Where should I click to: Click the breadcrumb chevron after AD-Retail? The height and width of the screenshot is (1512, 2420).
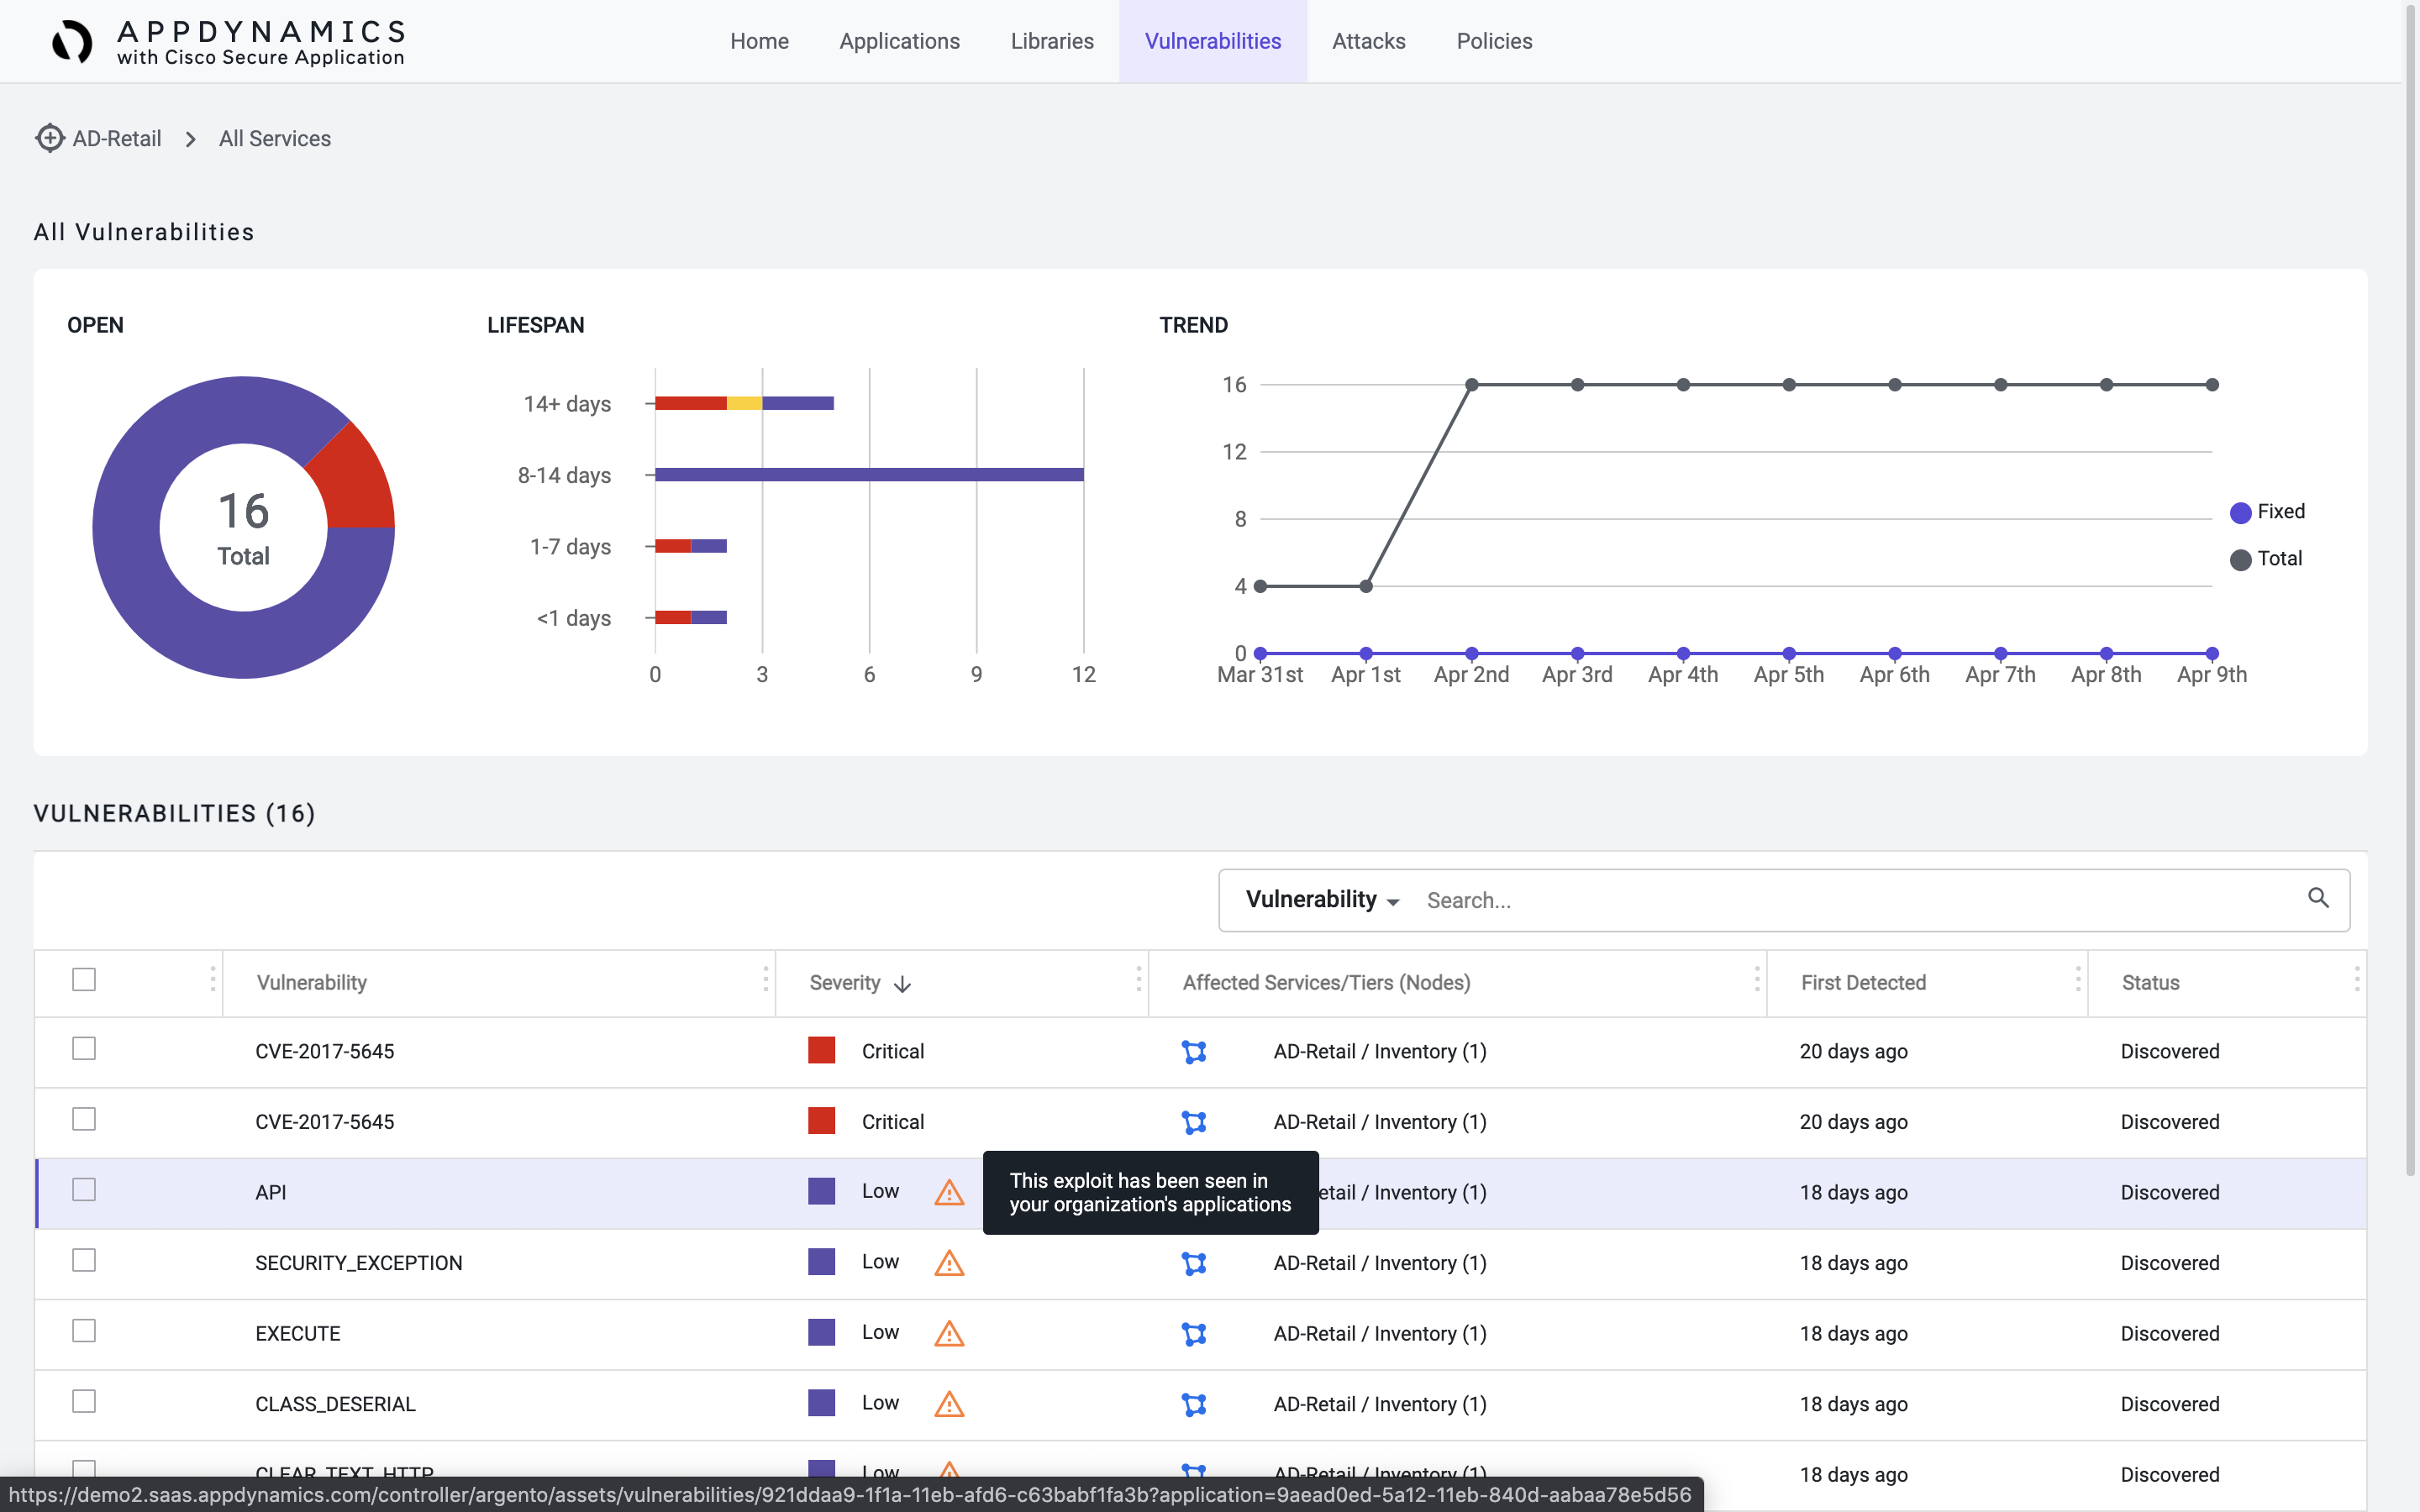click(190, 139)
